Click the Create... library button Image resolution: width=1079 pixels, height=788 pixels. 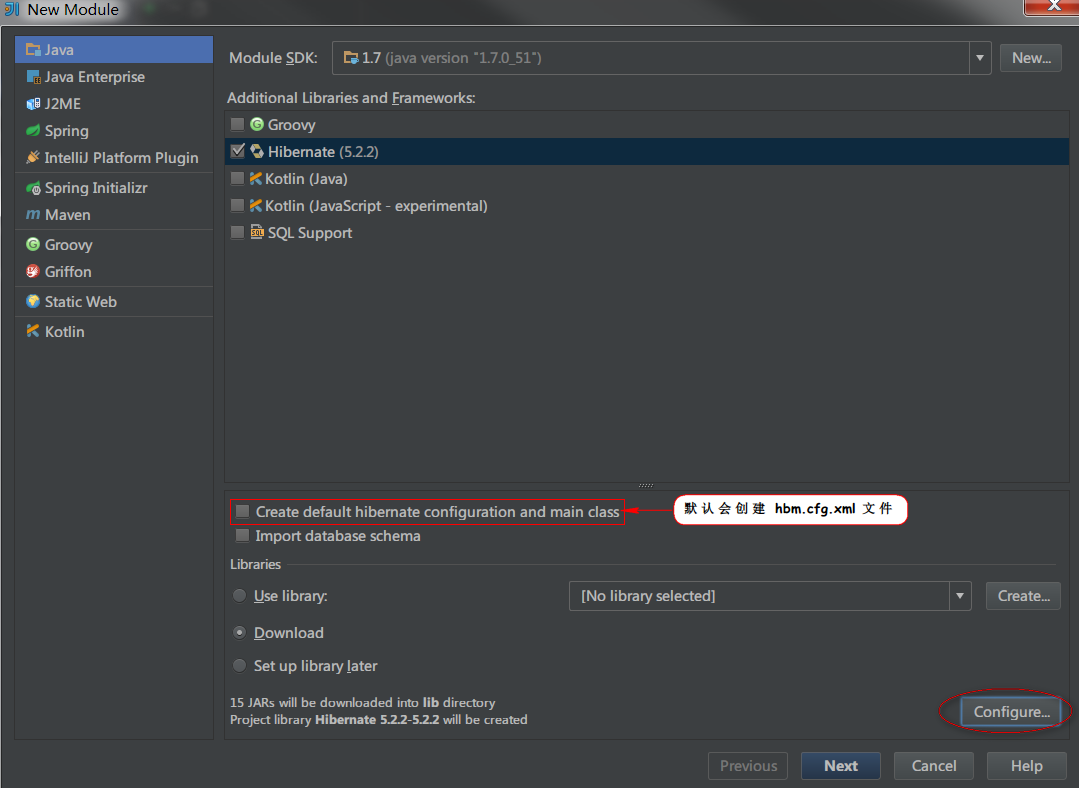pos(1023,596)
